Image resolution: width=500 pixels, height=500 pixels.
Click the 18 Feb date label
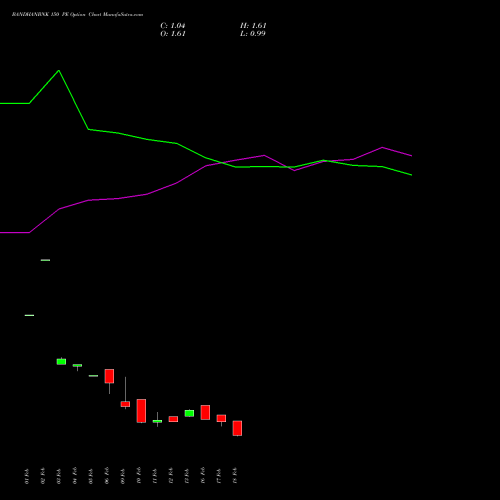pos(235,476)
